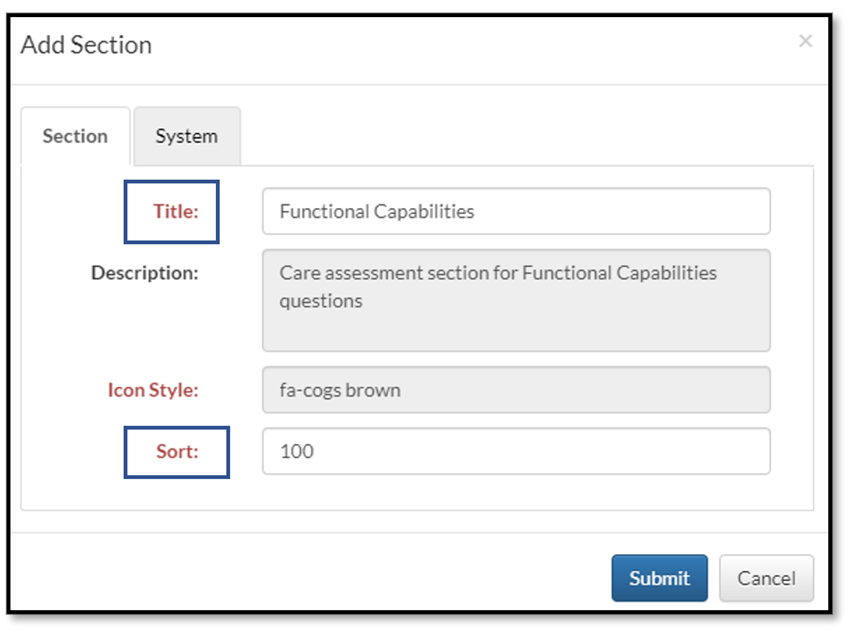Click the Submit button

(659, 578)
